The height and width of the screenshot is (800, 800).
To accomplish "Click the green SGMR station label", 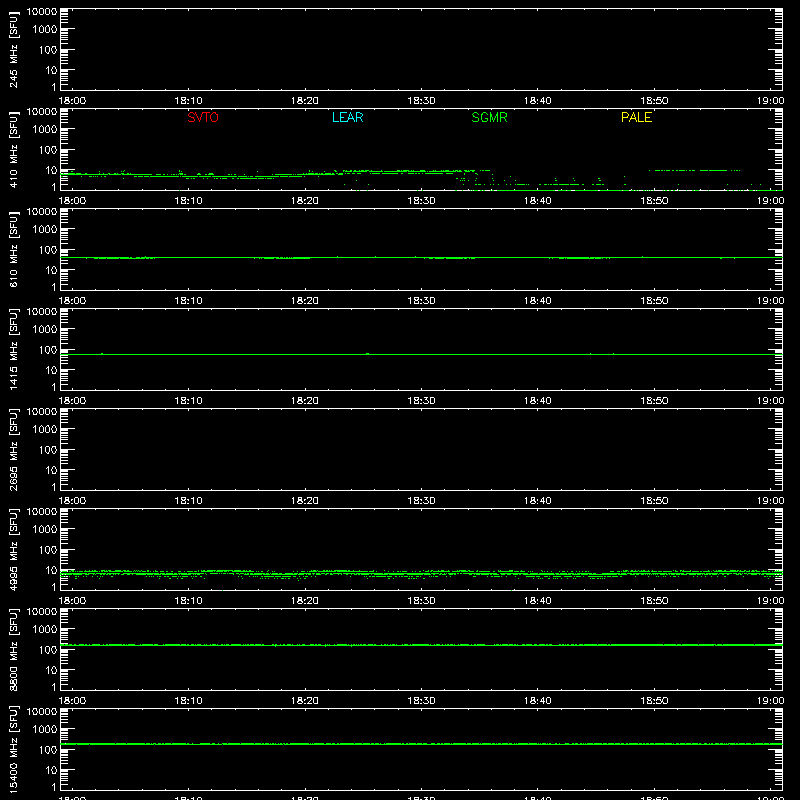I will (489, 117).
